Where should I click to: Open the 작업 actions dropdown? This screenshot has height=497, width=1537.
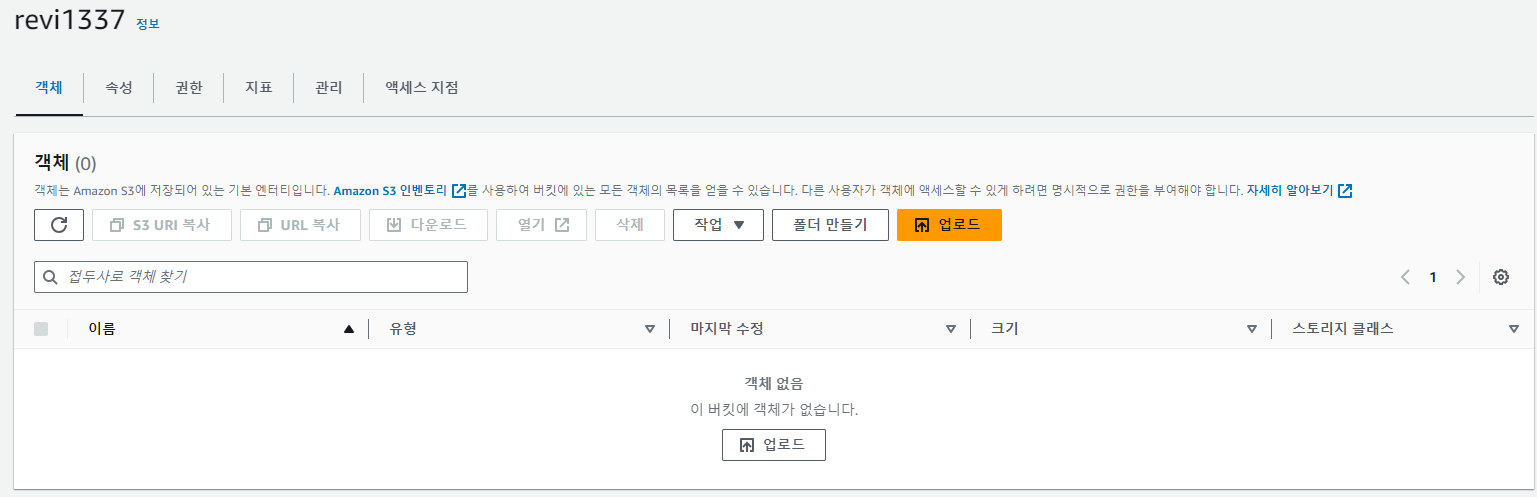(x=718, y=225)
